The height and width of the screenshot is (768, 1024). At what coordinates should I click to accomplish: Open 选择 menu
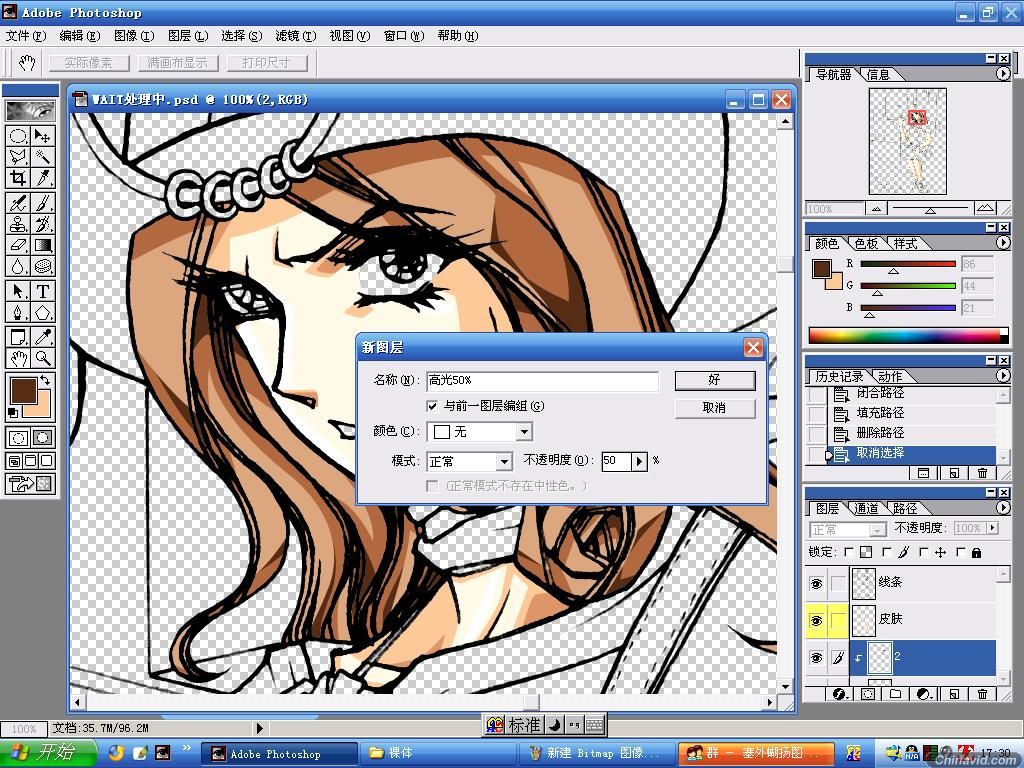(242, 36)
